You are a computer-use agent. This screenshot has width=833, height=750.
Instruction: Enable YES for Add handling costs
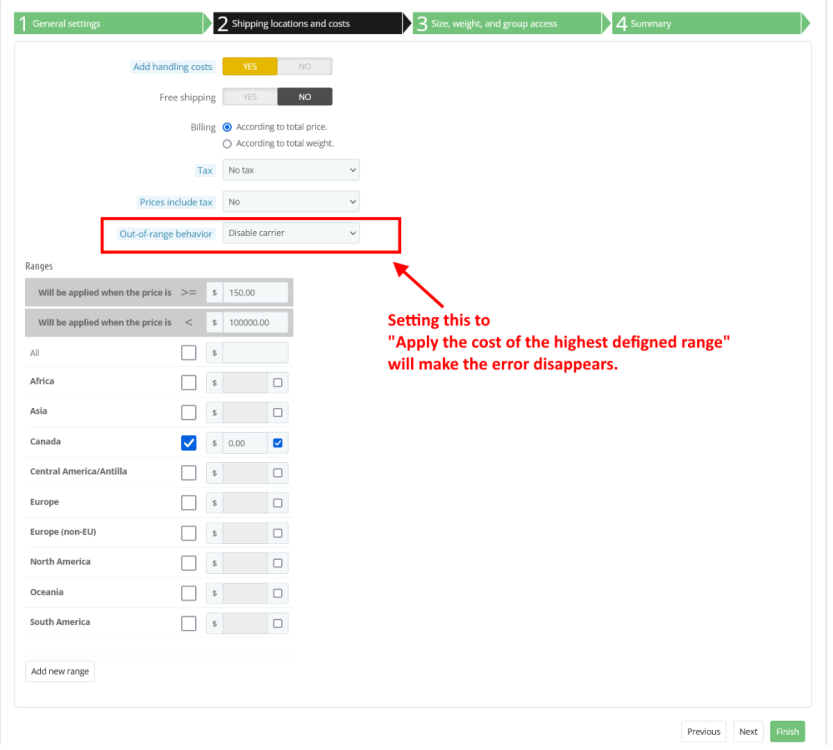250,66
